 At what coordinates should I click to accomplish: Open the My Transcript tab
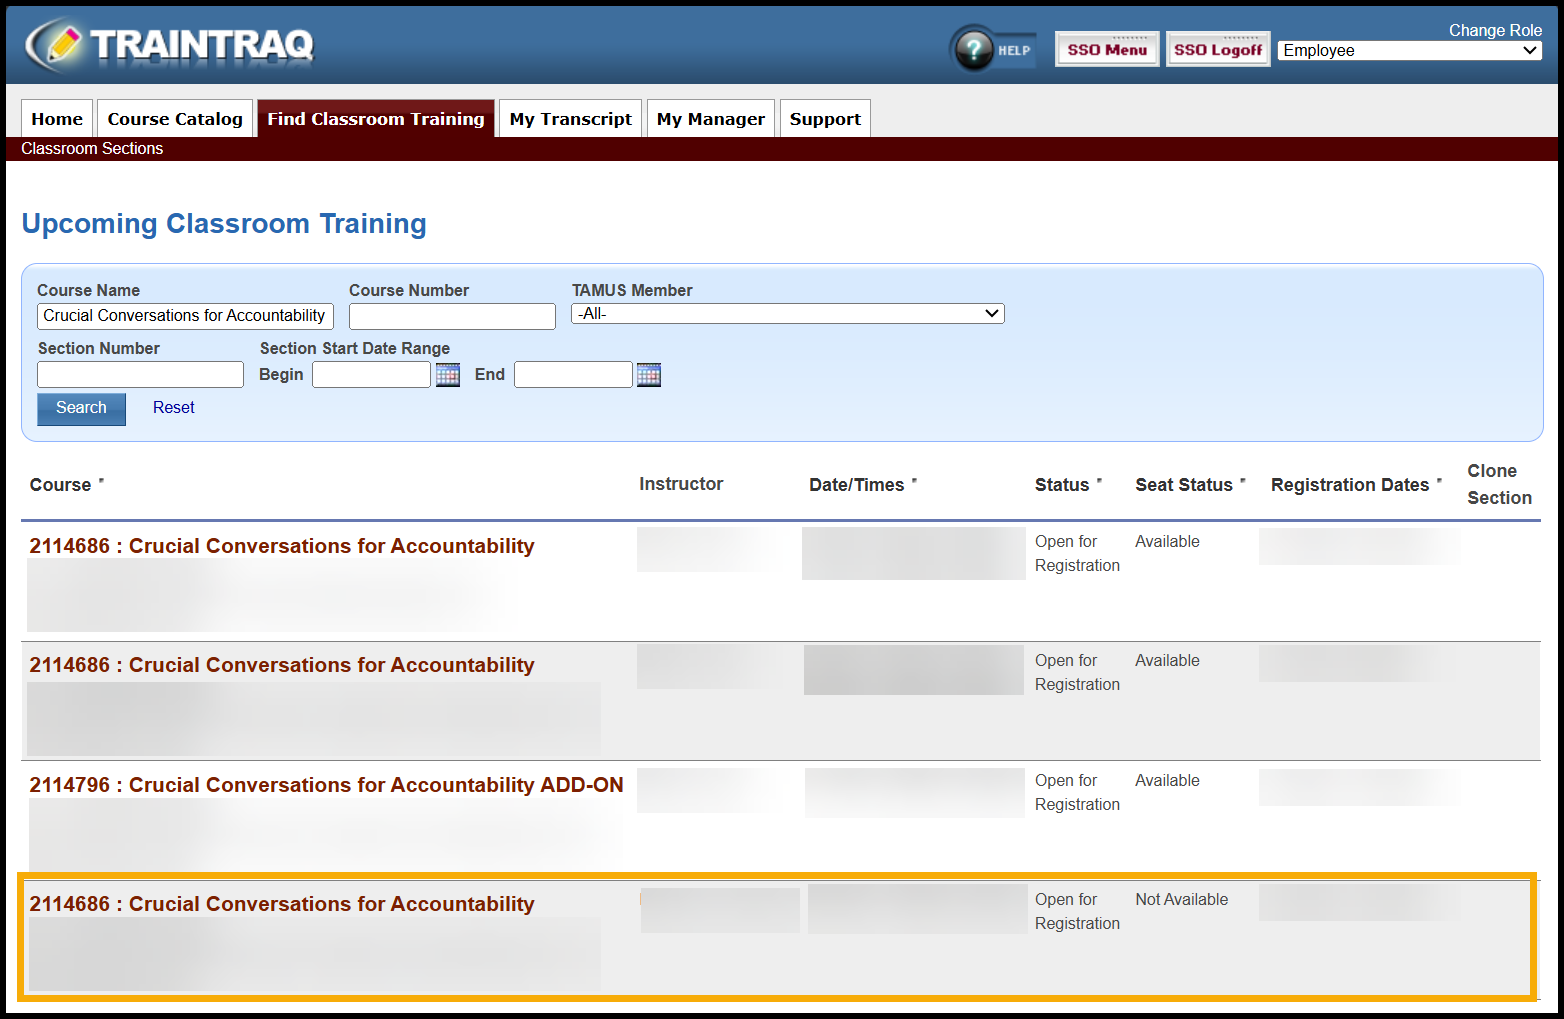(x=570, y=119)
